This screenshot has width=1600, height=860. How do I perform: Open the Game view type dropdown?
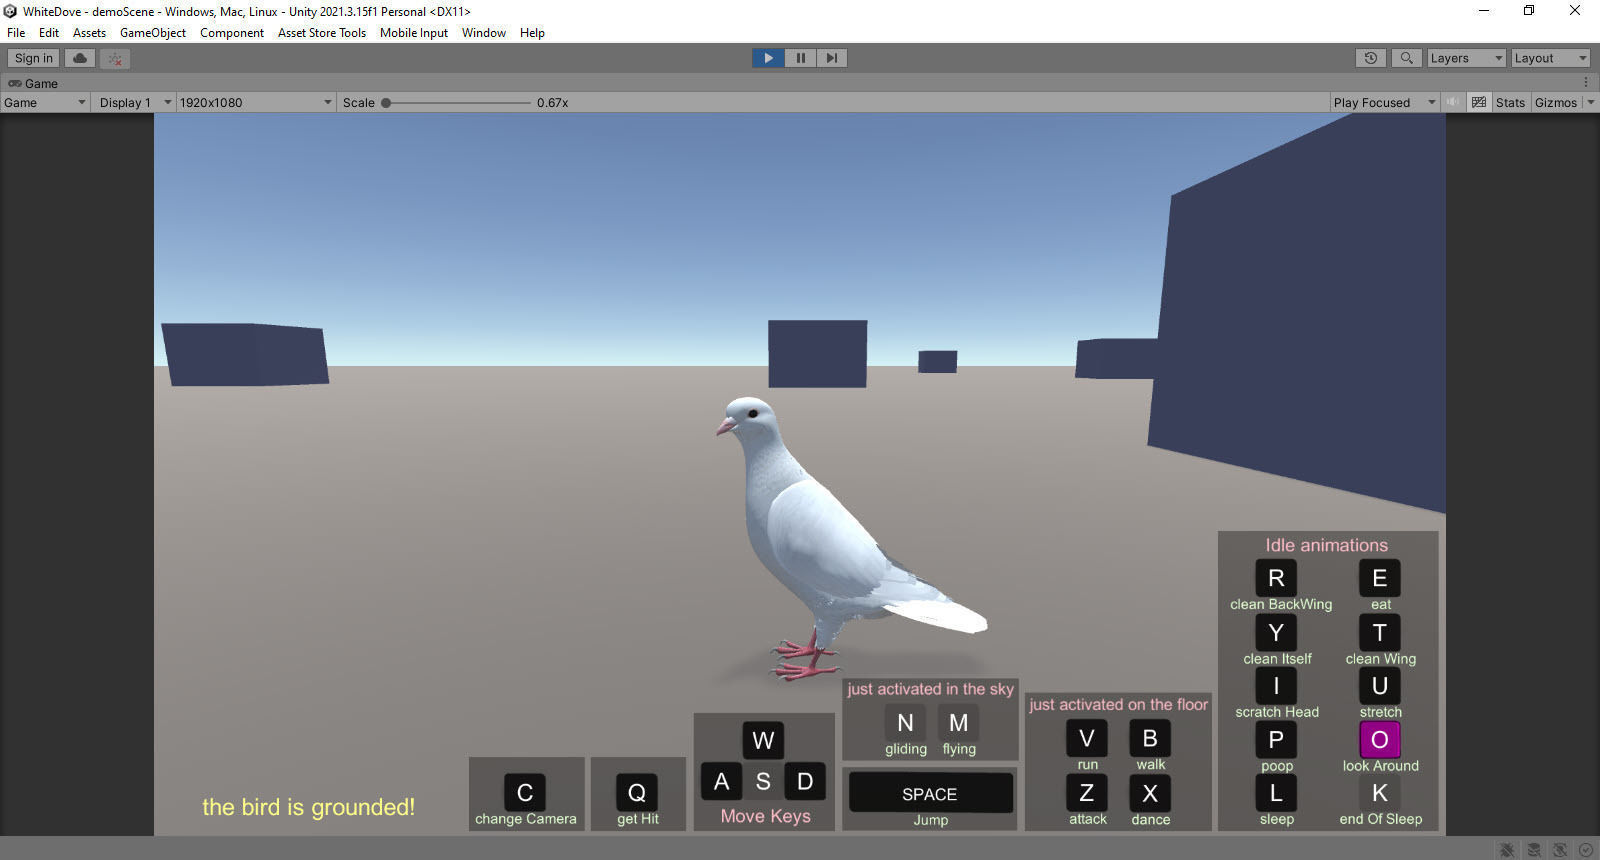(45, 102)
